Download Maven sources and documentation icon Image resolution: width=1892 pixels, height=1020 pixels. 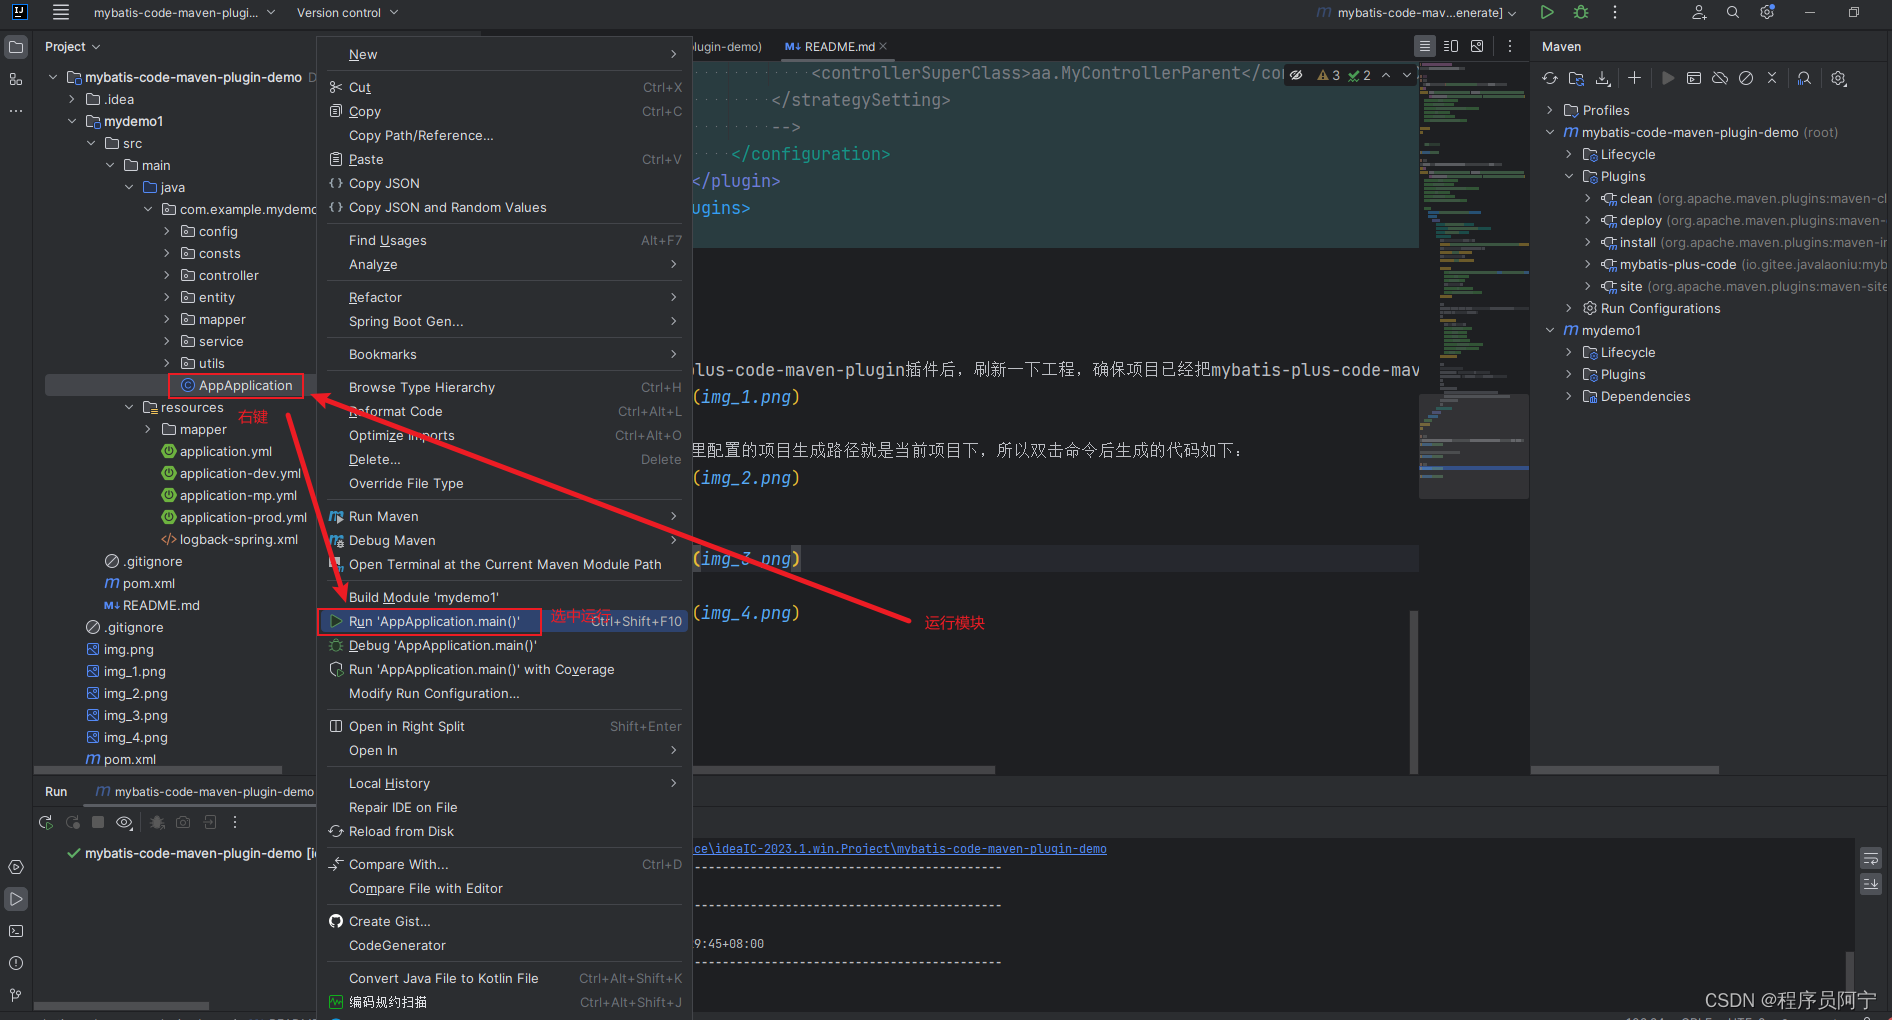click(x=1603, y=78)
